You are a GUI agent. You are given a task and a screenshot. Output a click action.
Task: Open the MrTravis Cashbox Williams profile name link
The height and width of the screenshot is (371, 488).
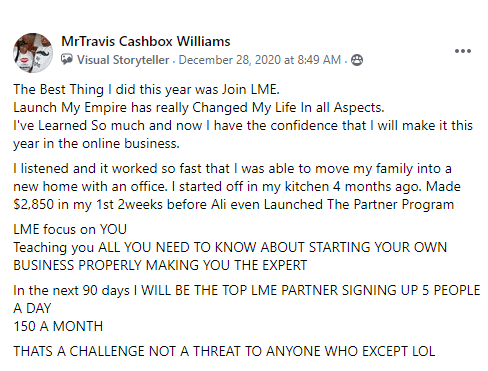pyautogui.click(x=146, y=41)
